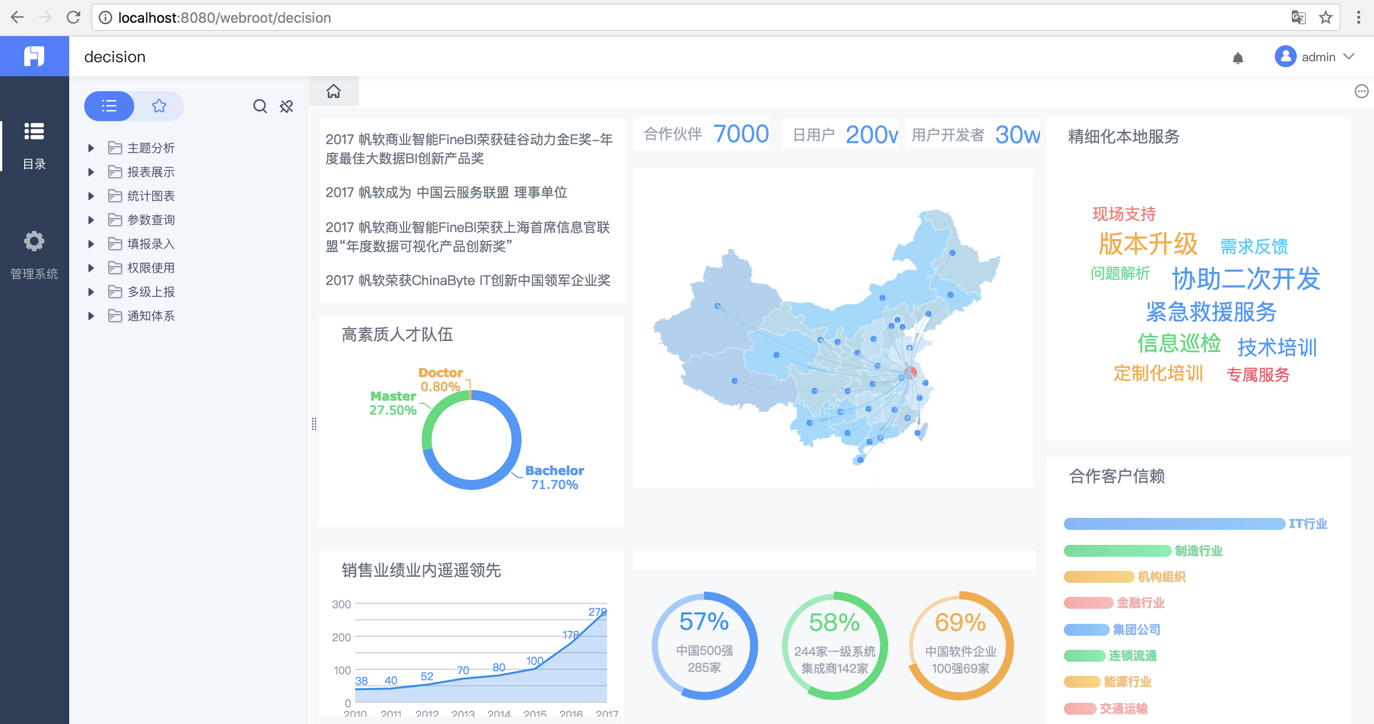
Task: Open the 中国云服务联盟 理事单位 news item
Action: tap(446, 192)
